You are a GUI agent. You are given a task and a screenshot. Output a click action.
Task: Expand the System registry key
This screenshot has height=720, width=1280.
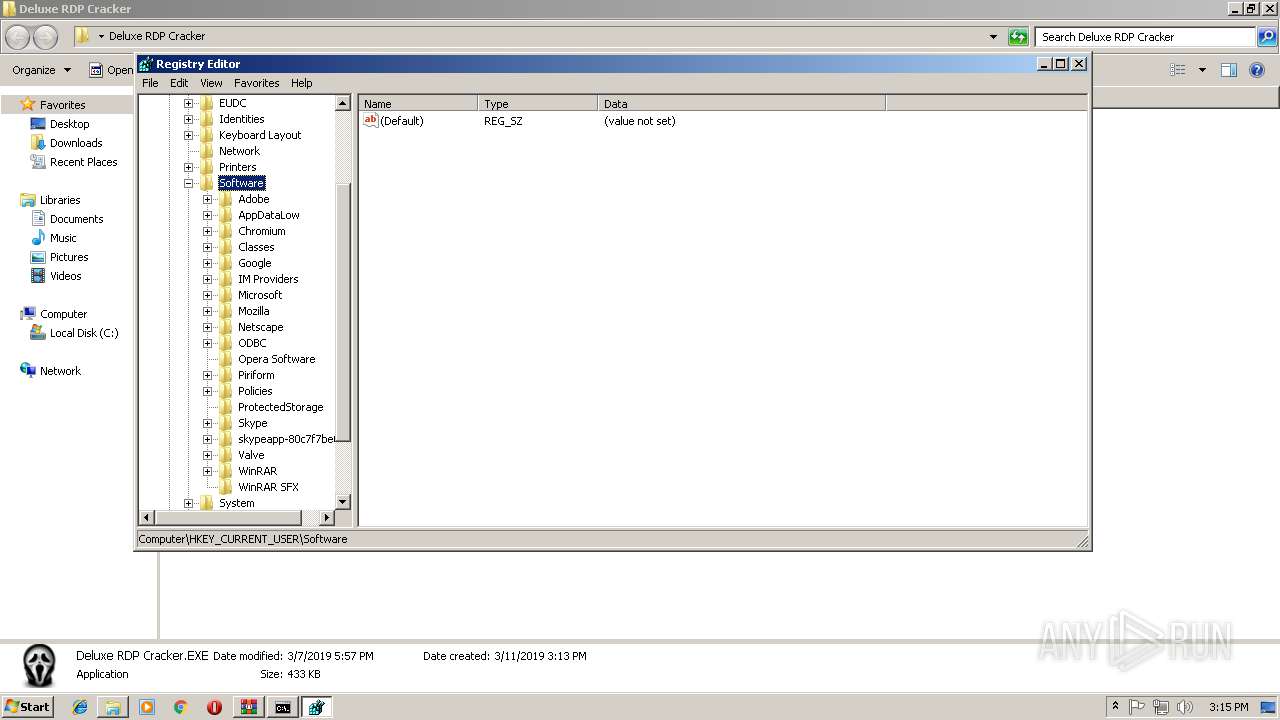188,503
